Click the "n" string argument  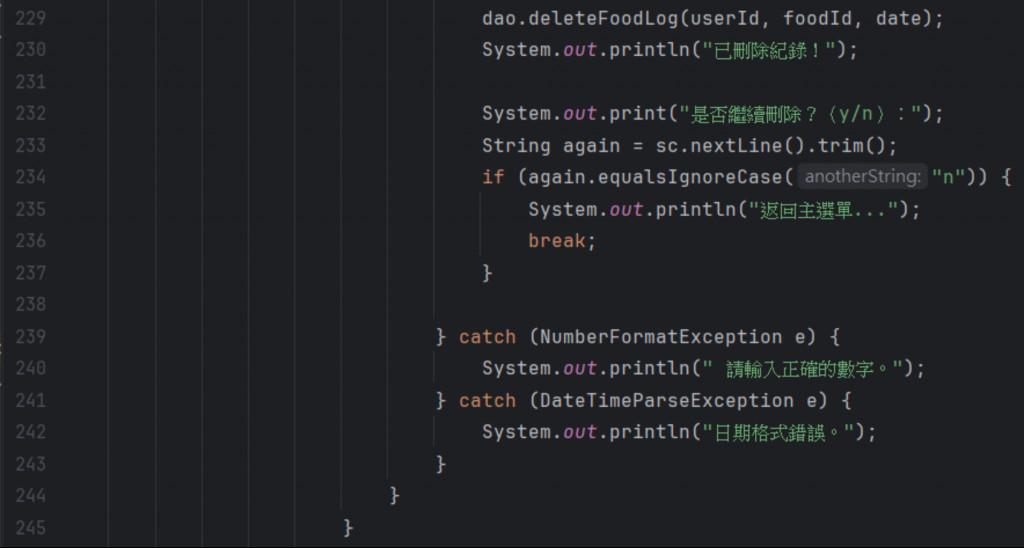click(x=948, y=177)
